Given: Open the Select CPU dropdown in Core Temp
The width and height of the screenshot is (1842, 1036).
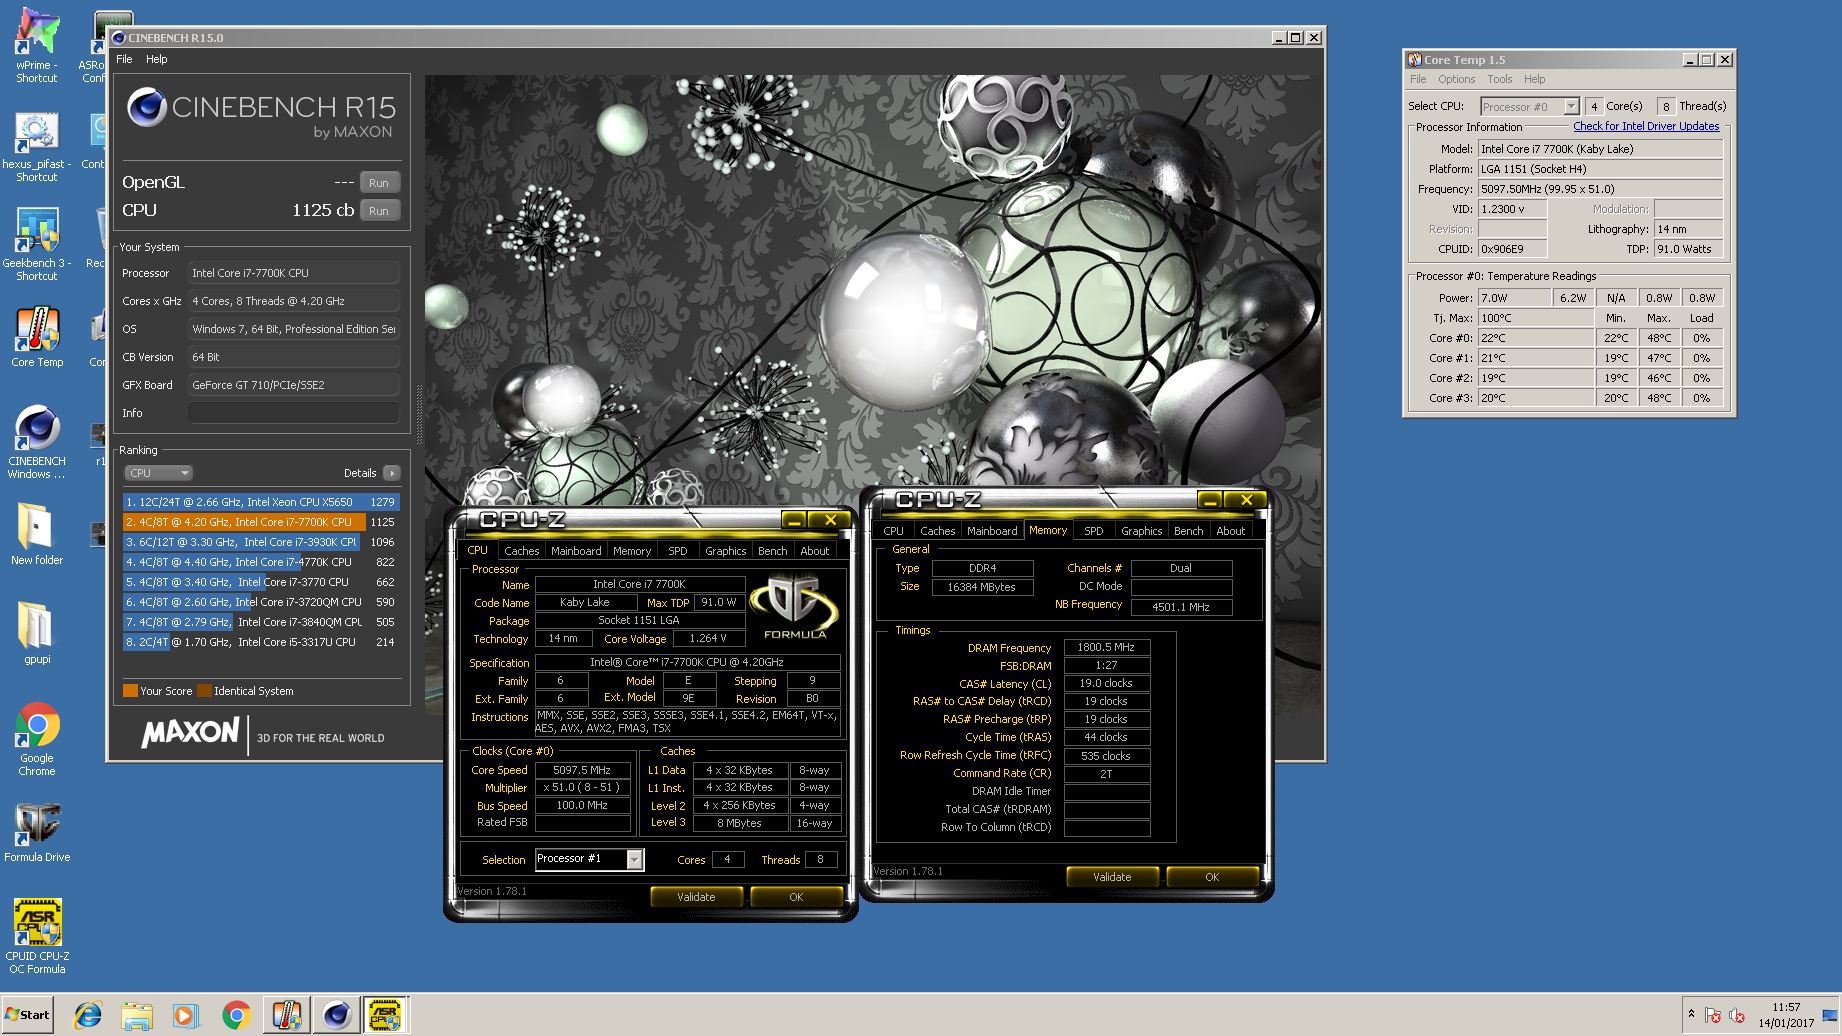Looking at the screenshot, I should (1530, 106).
